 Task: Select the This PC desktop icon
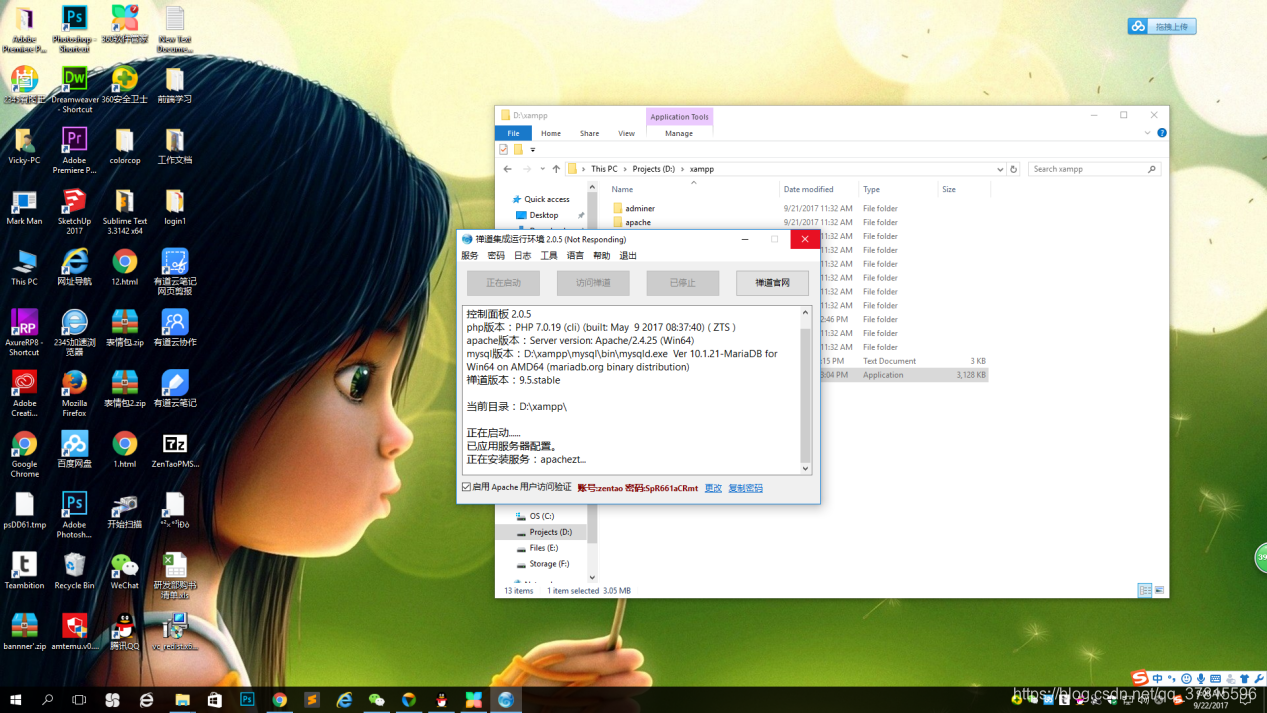(x=24, y=268)
